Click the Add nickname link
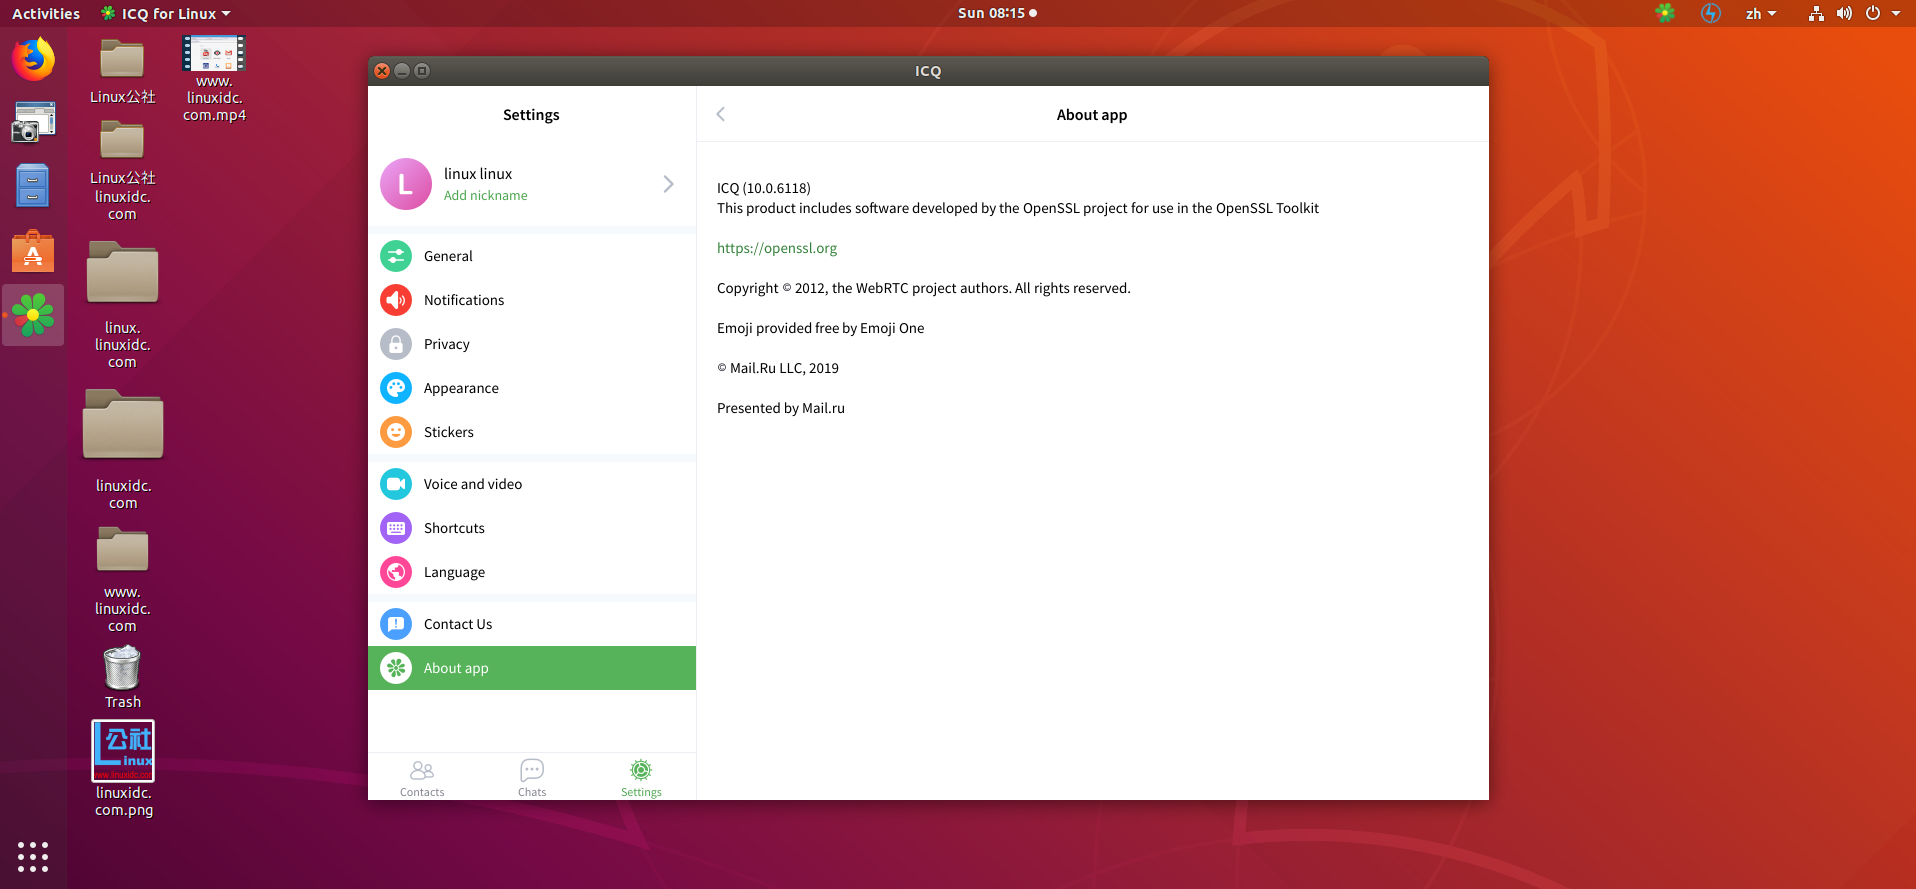1916x889 pixels. 486,195
